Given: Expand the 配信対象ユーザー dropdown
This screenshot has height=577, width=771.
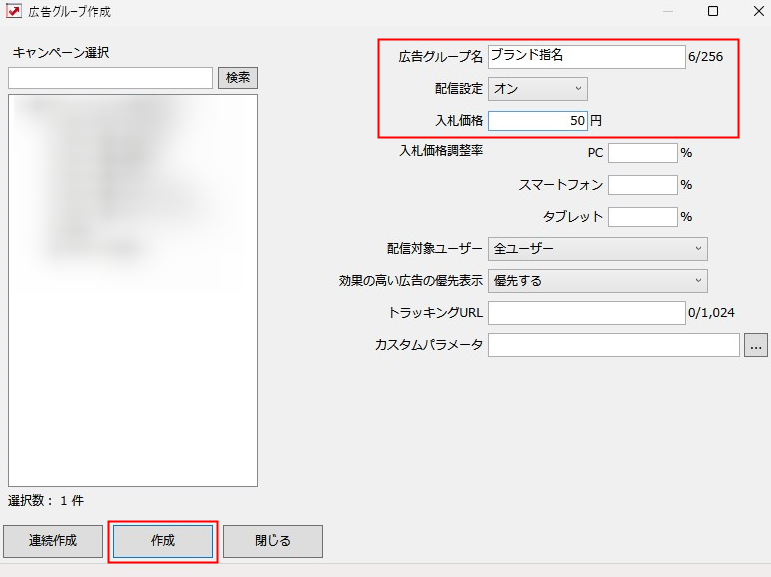Looking at the screenshot, I should point(597,249).
